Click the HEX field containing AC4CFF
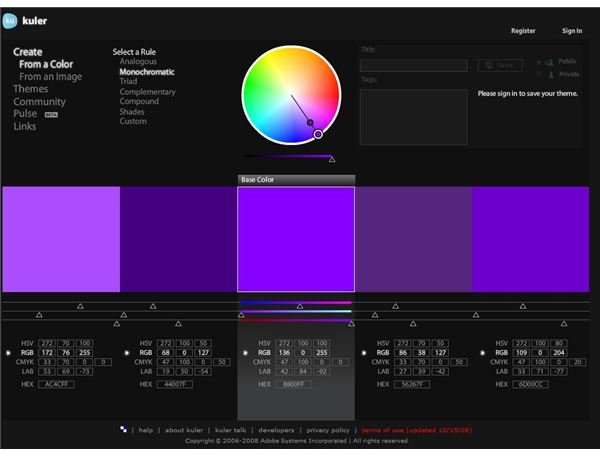The height and width of the screenshot is (456, 600). pos(56,384)
